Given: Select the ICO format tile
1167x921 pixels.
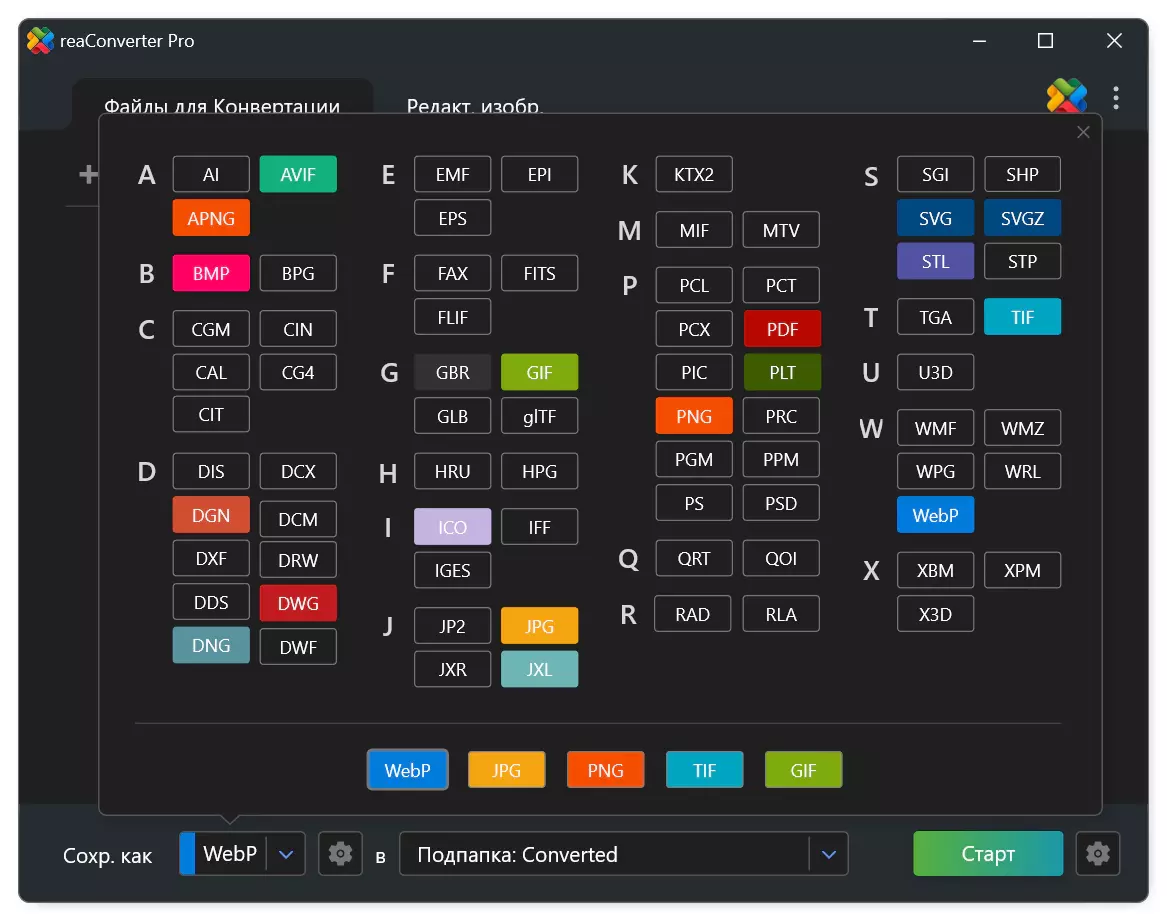Looking at the screenshot, I should pos(453,527).
